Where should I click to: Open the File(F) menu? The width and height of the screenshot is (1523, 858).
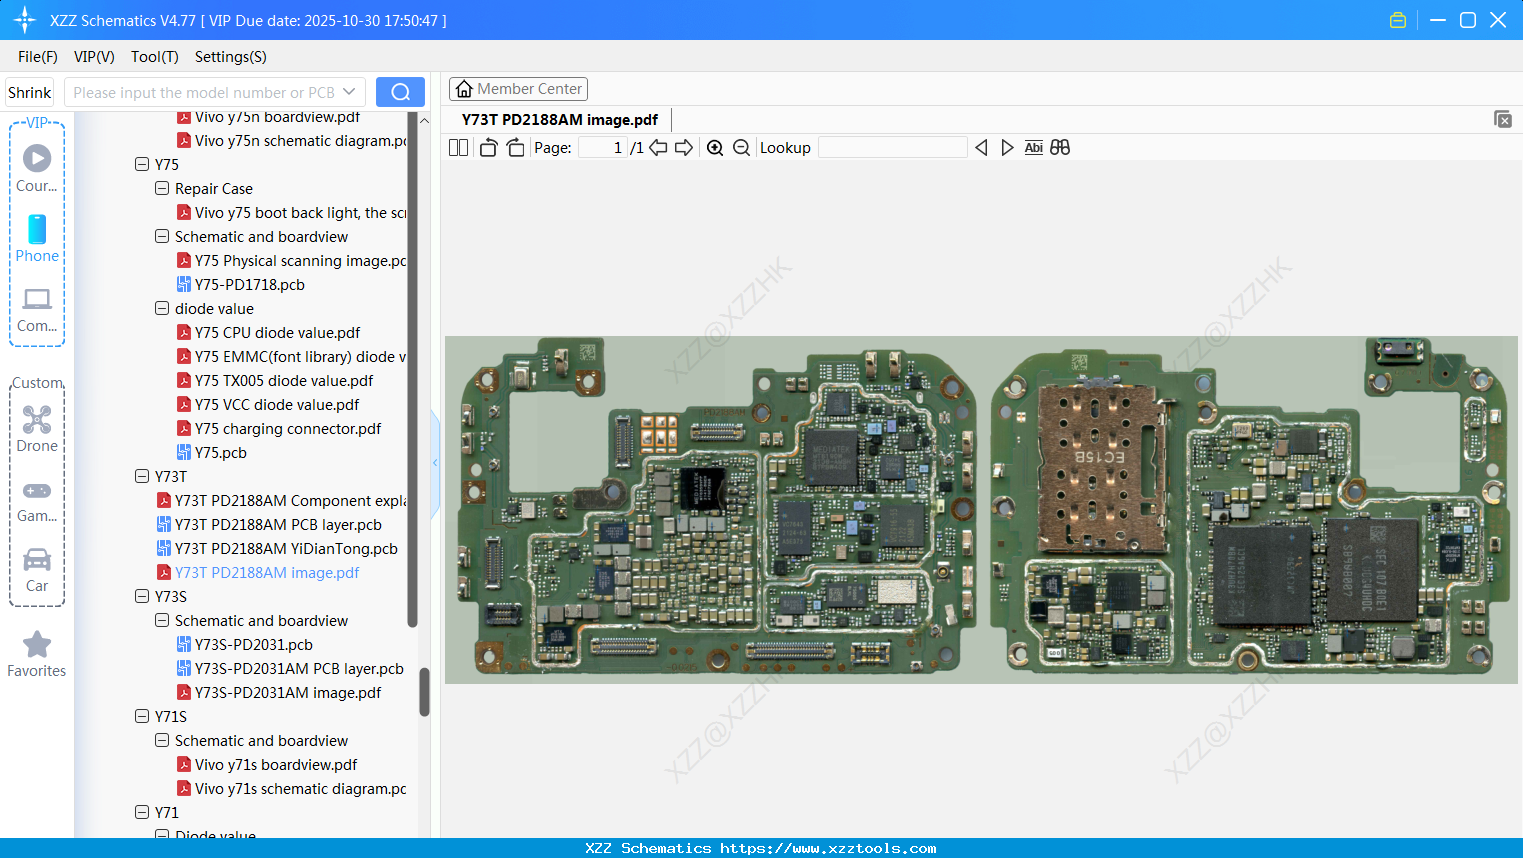[38, 57]
